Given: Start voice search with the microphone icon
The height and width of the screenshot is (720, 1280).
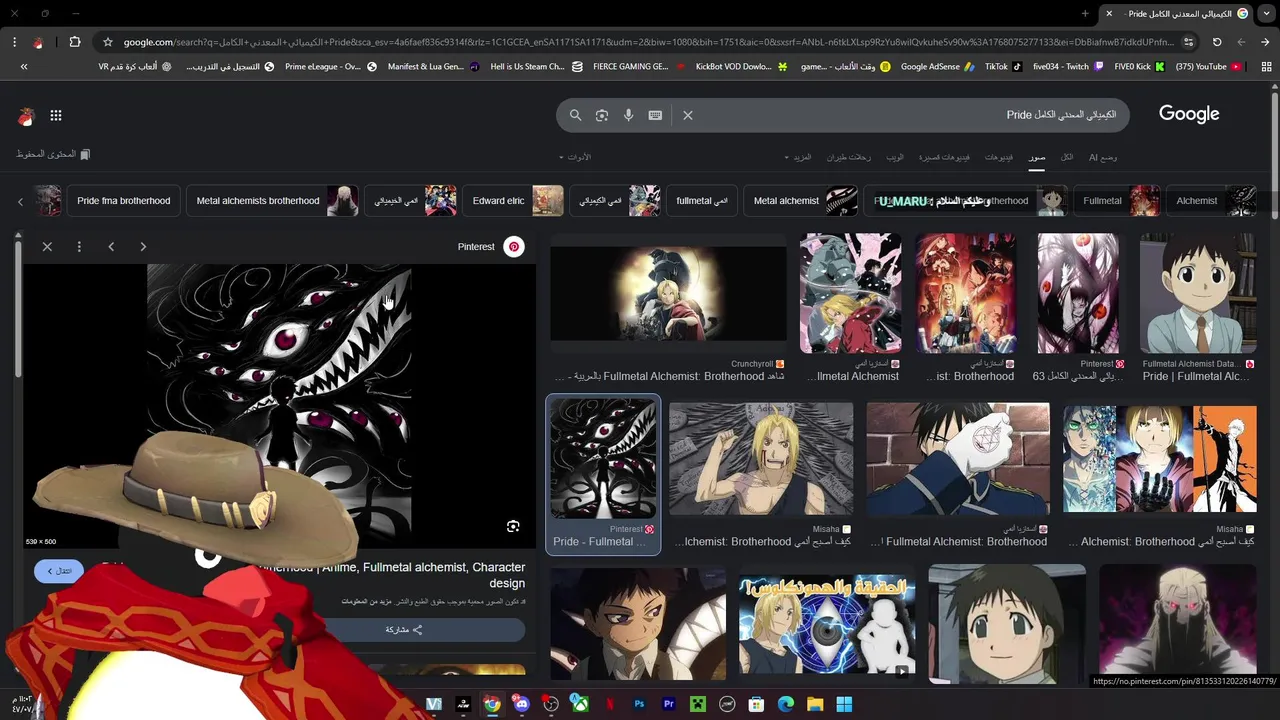Looking at the screenshot, I should (628, 115).
